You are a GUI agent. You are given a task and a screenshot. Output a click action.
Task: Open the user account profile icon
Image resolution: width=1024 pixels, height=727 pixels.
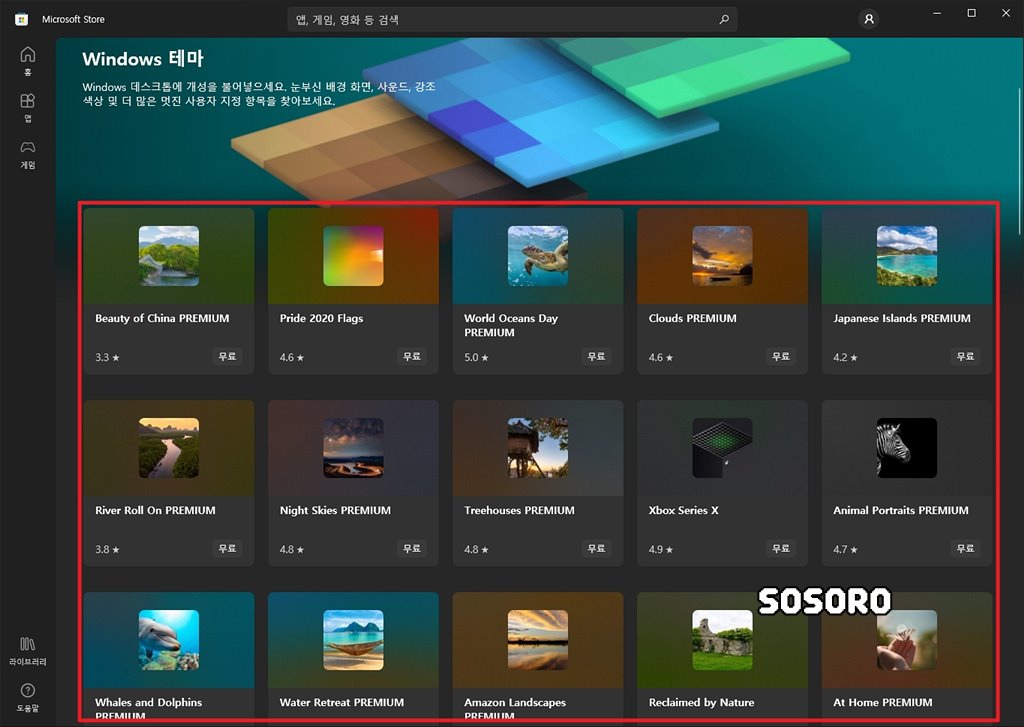869,20
